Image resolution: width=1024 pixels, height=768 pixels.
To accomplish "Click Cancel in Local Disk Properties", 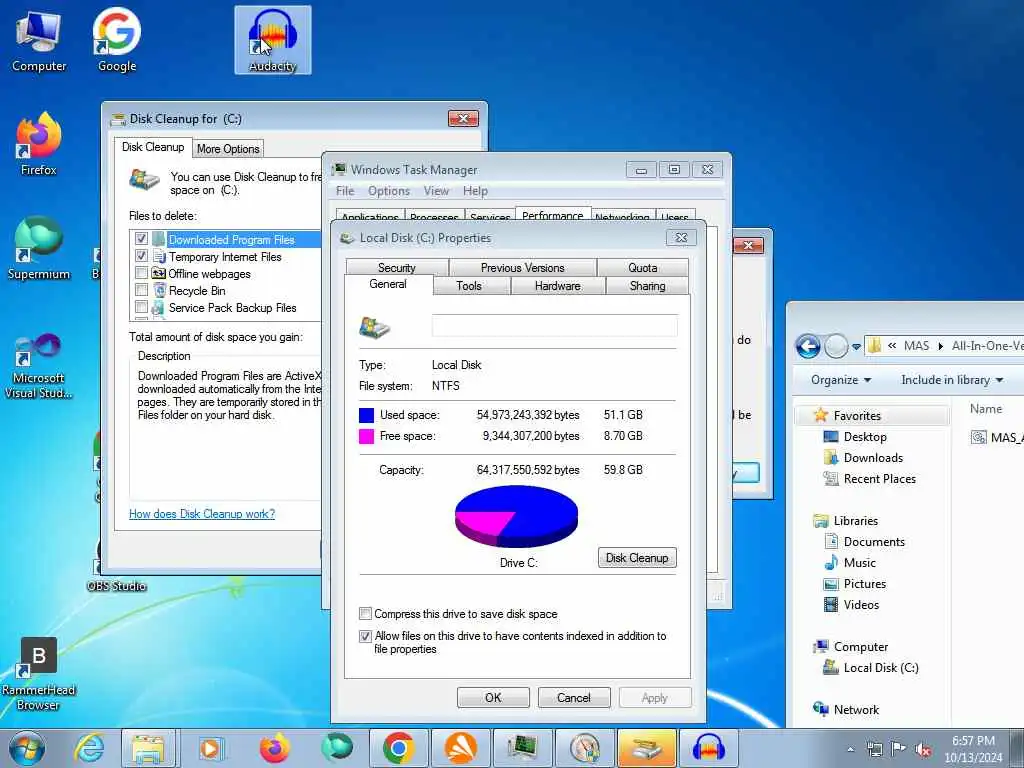I will pos(574,697).
